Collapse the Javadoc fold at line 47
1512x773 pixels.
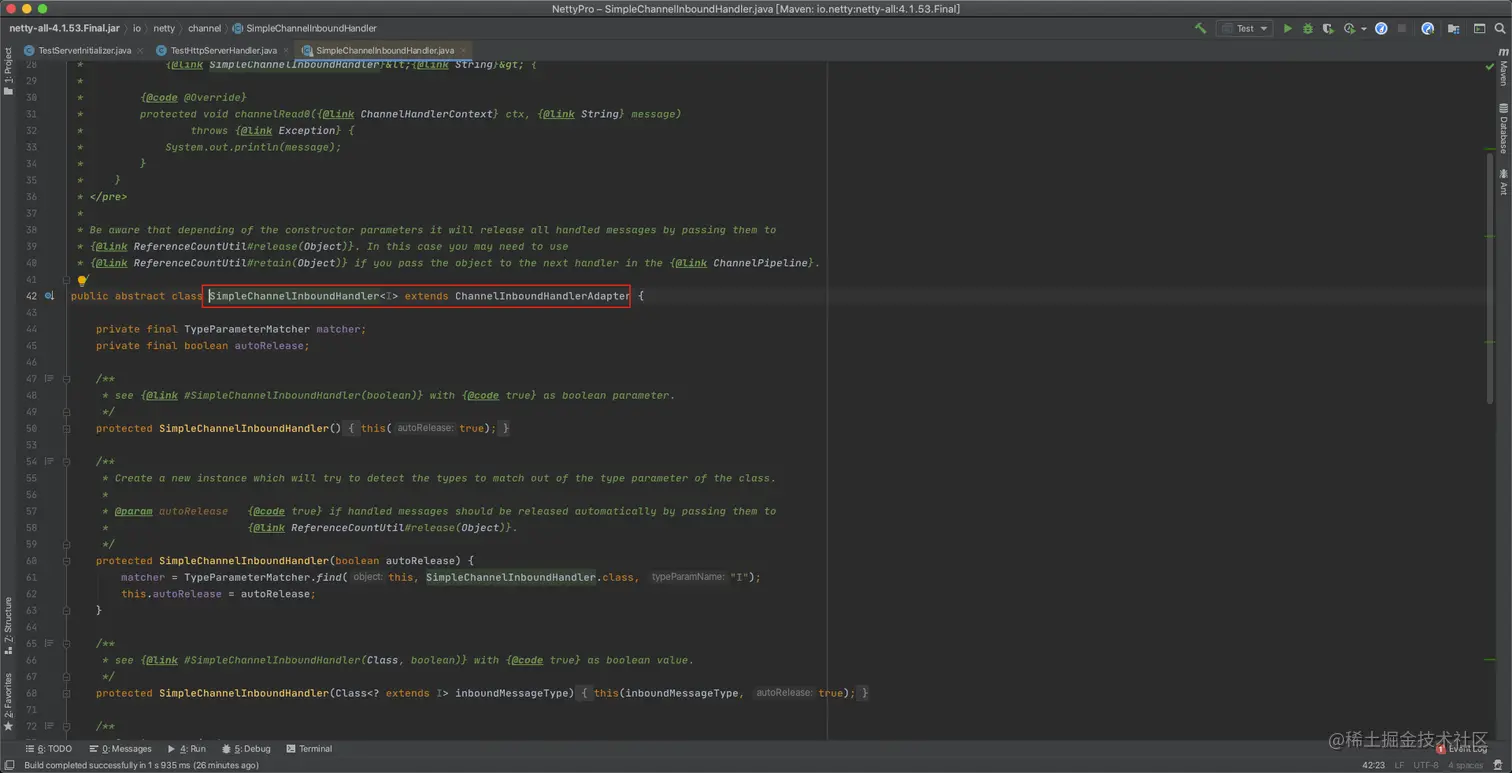(x=66, y=379)
